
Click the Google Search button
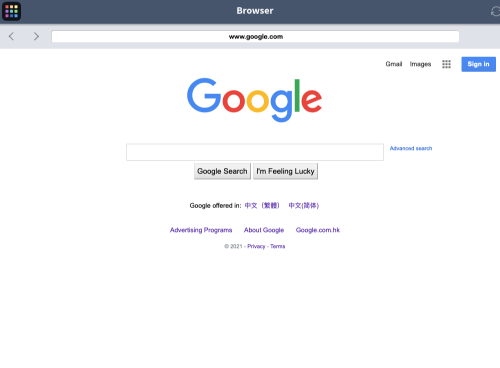pos(222,171)
